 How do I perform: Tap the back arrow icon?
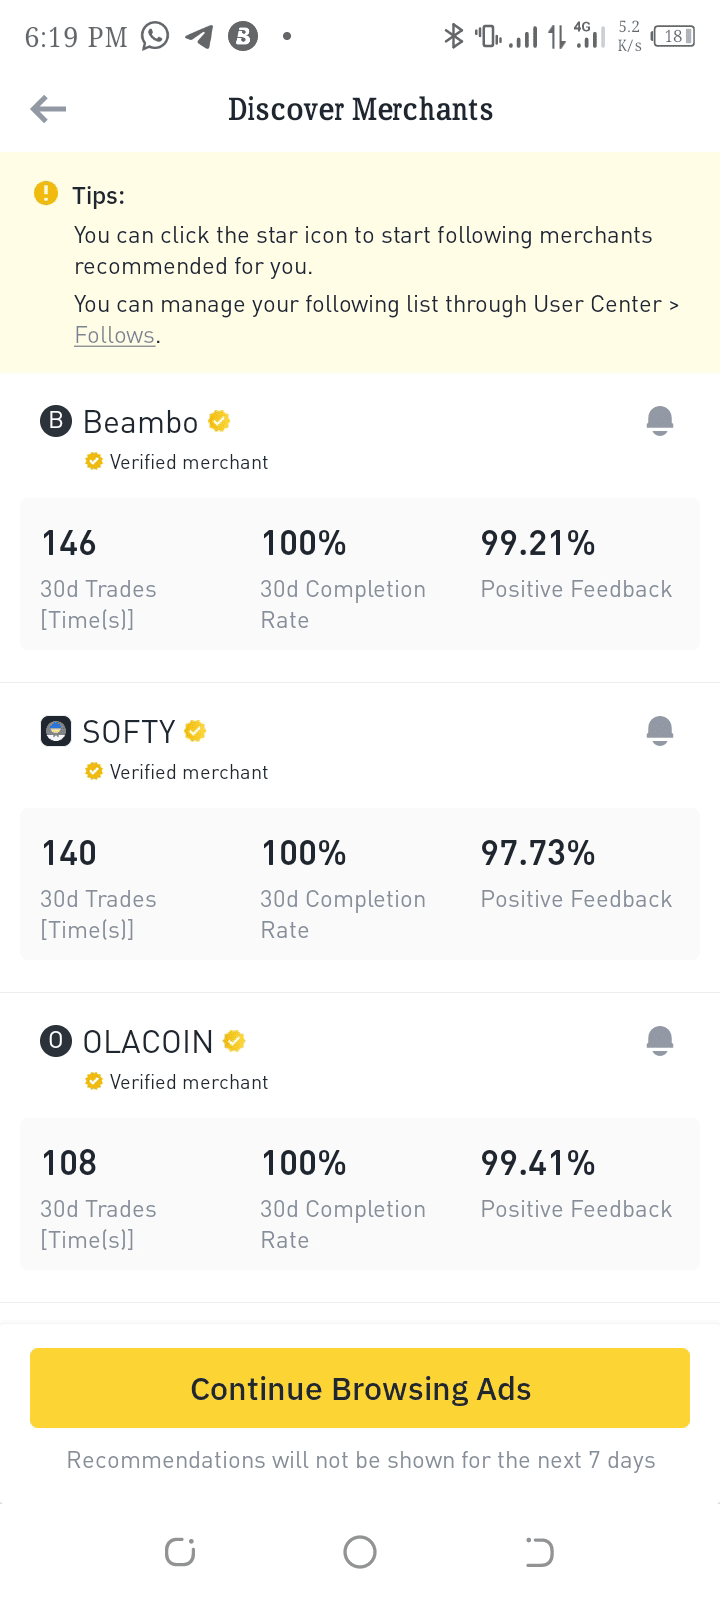pyautogui.click(x=48, y=109)
